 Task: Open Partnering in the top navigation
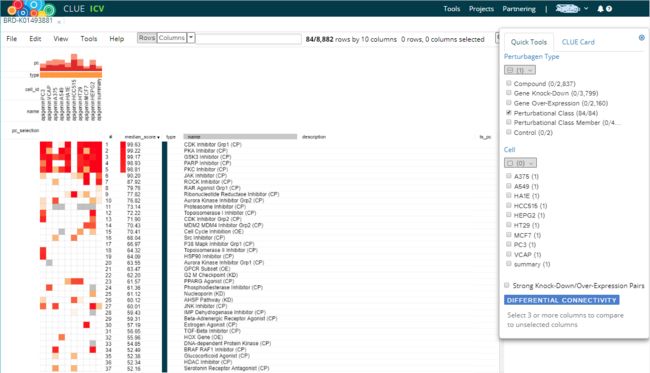pyautogui.click(x=519, y=9)
